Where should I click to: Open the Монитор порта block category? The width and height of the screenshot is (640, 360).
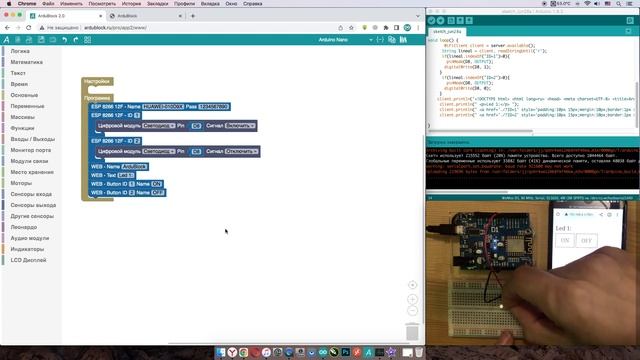31,150
